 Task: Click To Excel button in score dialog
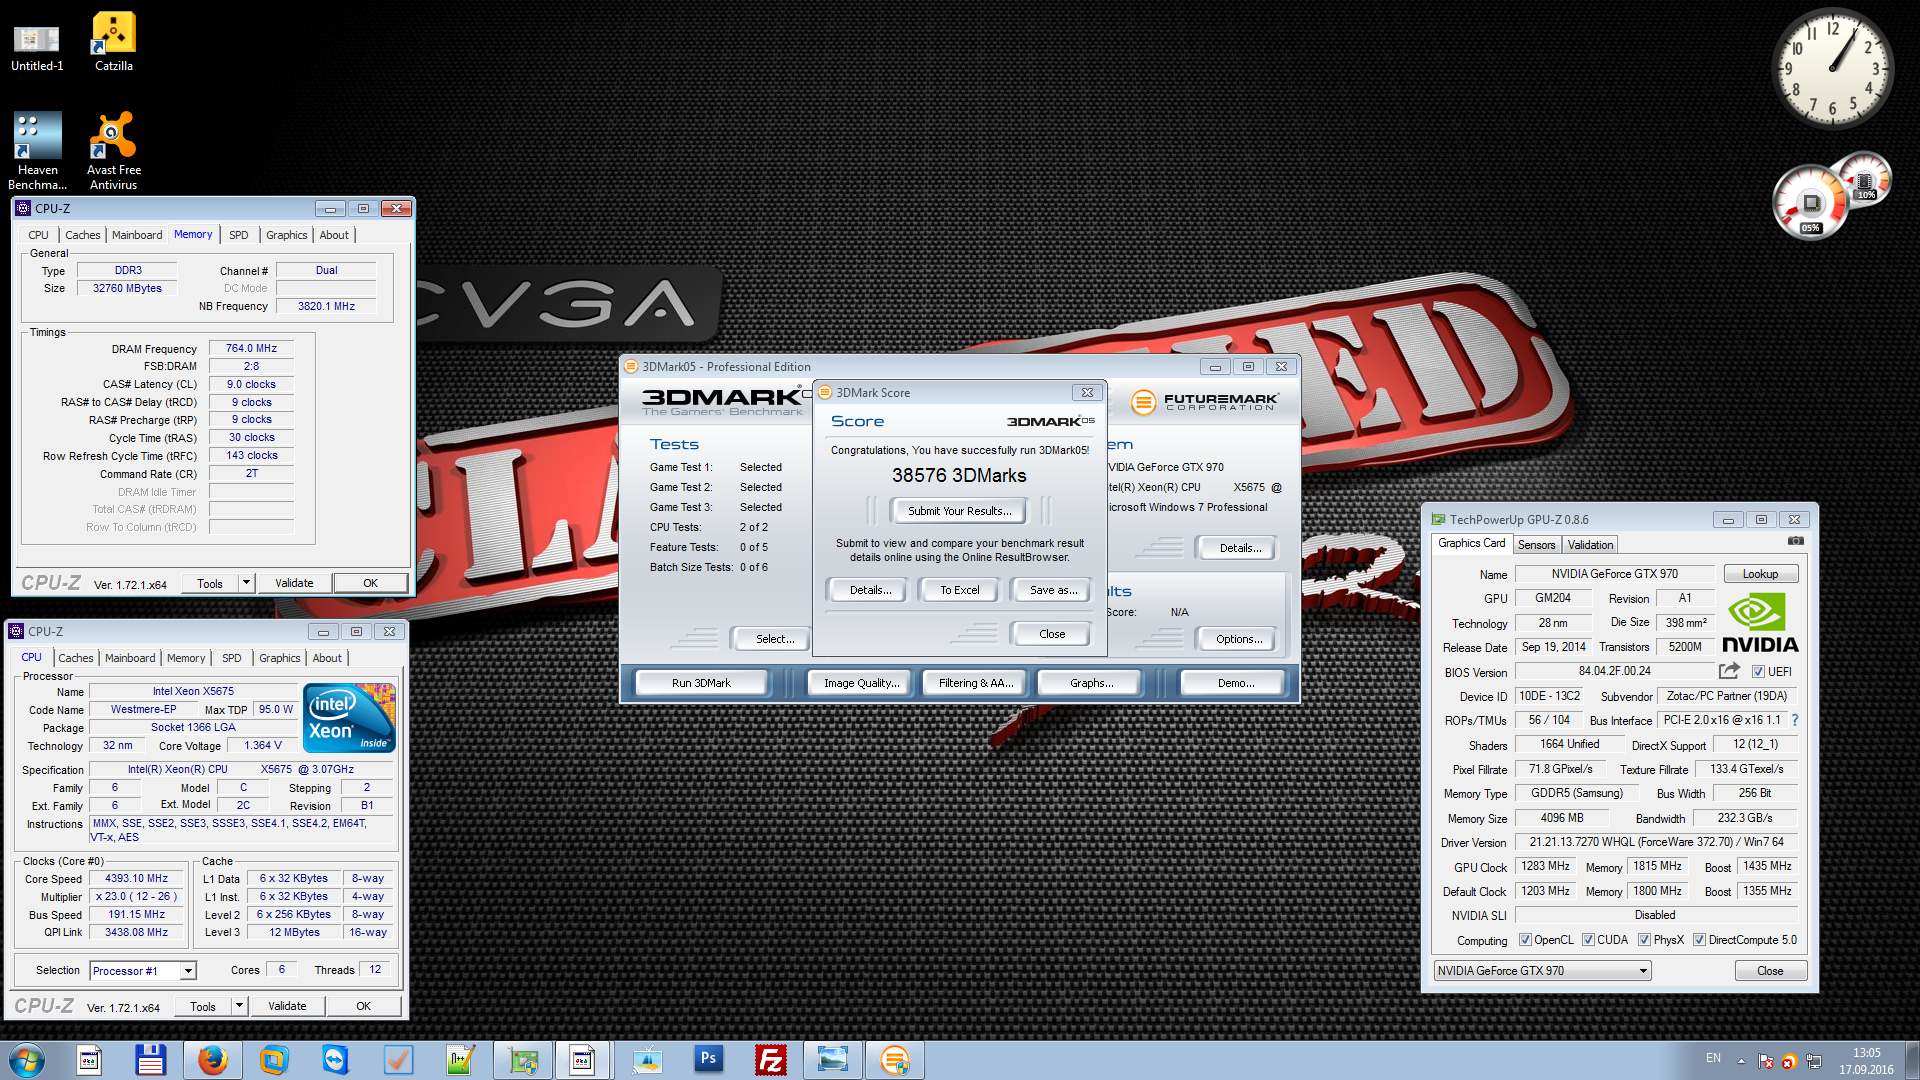point(959,590)
